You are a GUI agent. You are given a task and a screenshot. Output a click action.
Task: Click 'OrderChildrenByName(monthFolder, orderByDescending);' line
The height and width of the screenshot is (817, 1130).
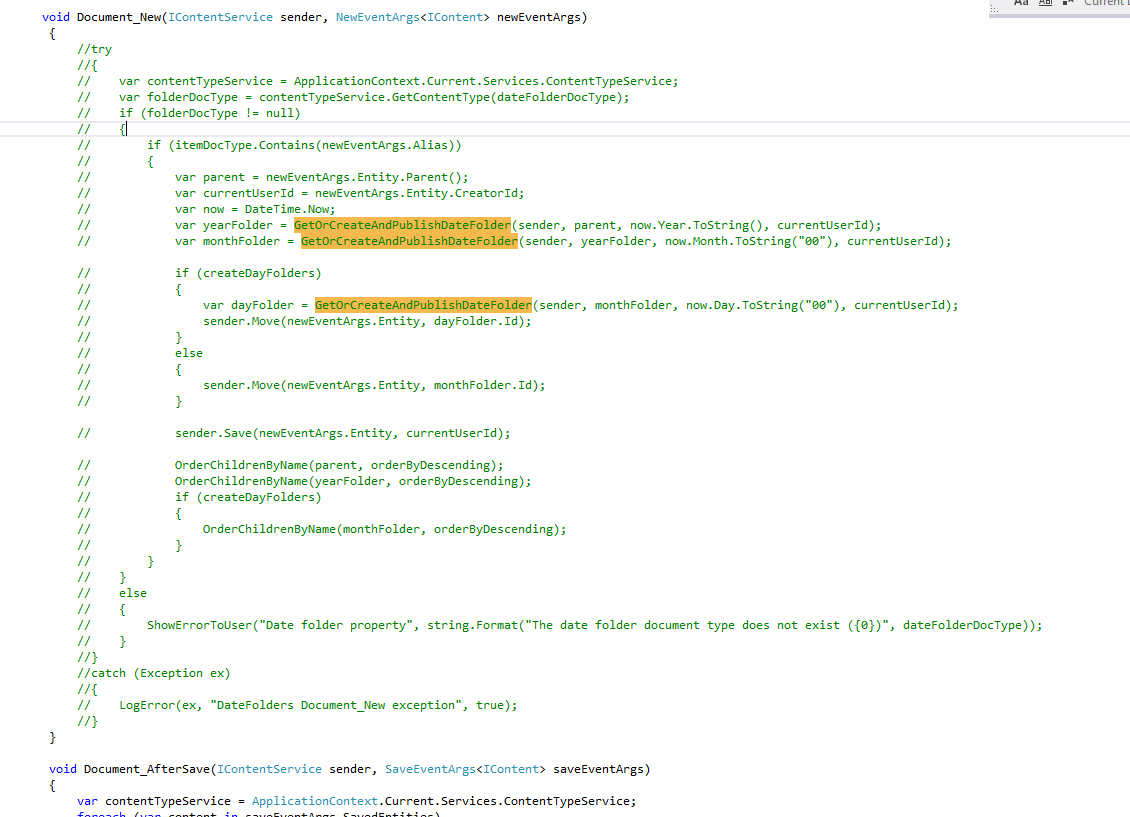pos(384,529)
